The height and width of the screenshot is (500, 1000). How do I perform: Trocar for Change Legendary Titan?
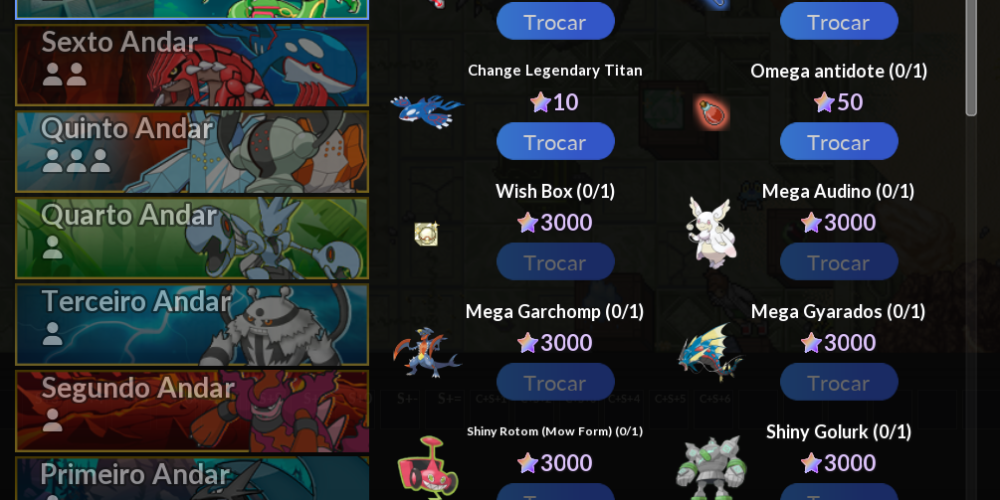coord(555,142)
